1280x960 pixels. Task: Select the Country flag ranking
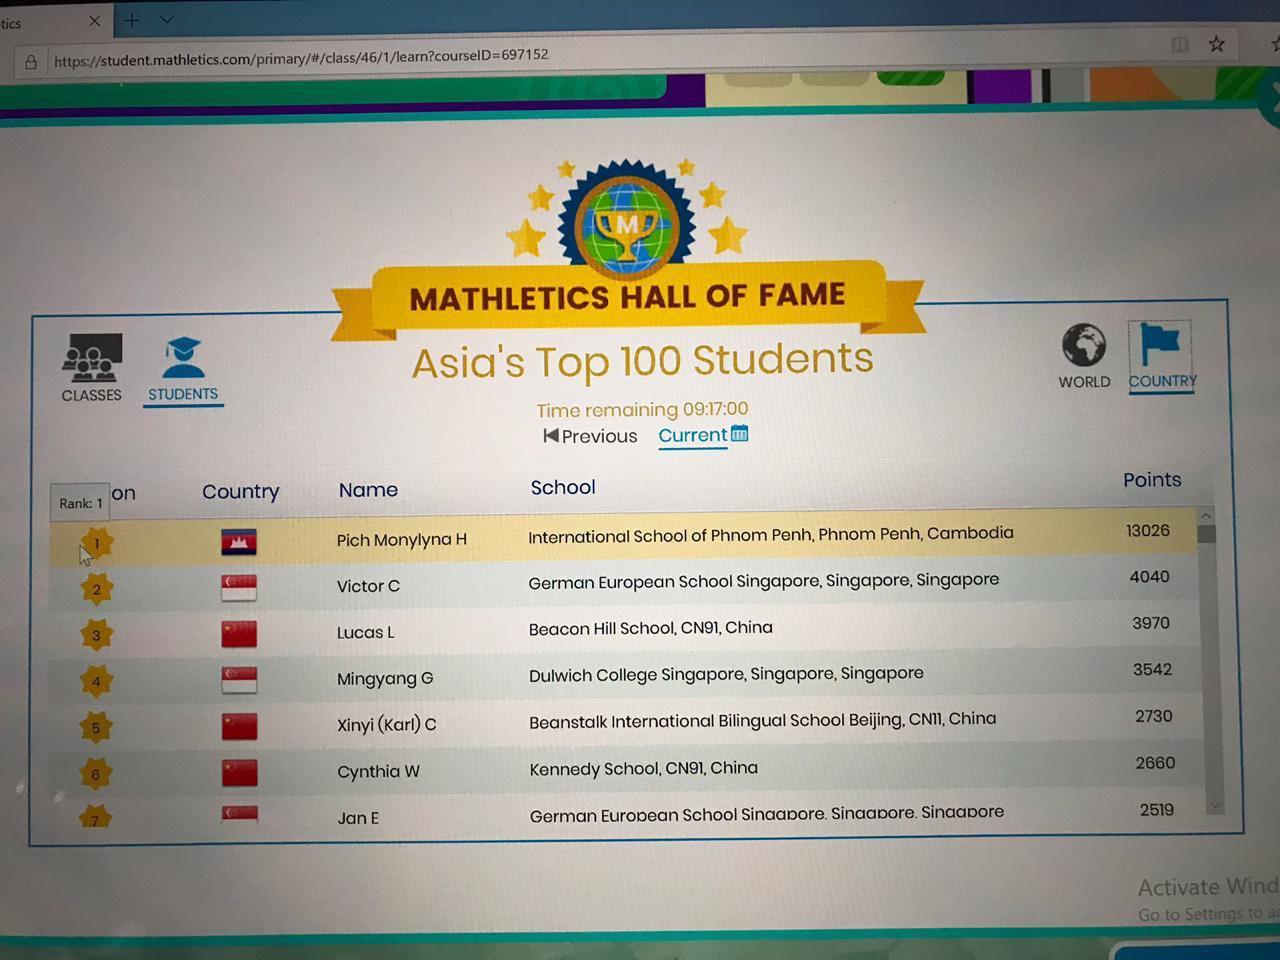coord(1161,344)
